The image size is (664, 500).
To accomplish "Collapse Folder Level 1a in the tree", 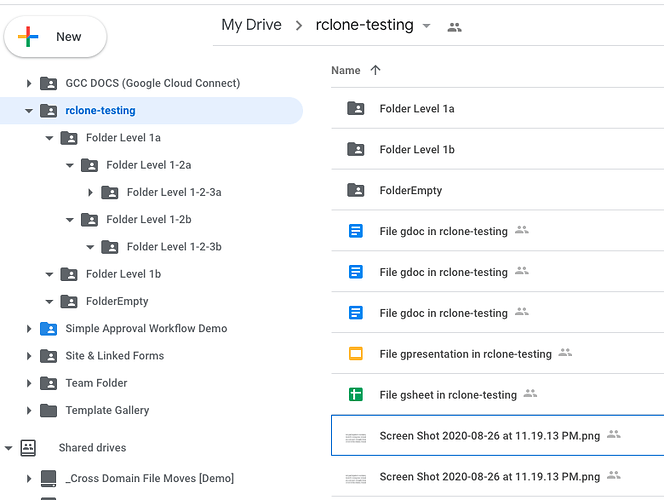I will (49, 138).
